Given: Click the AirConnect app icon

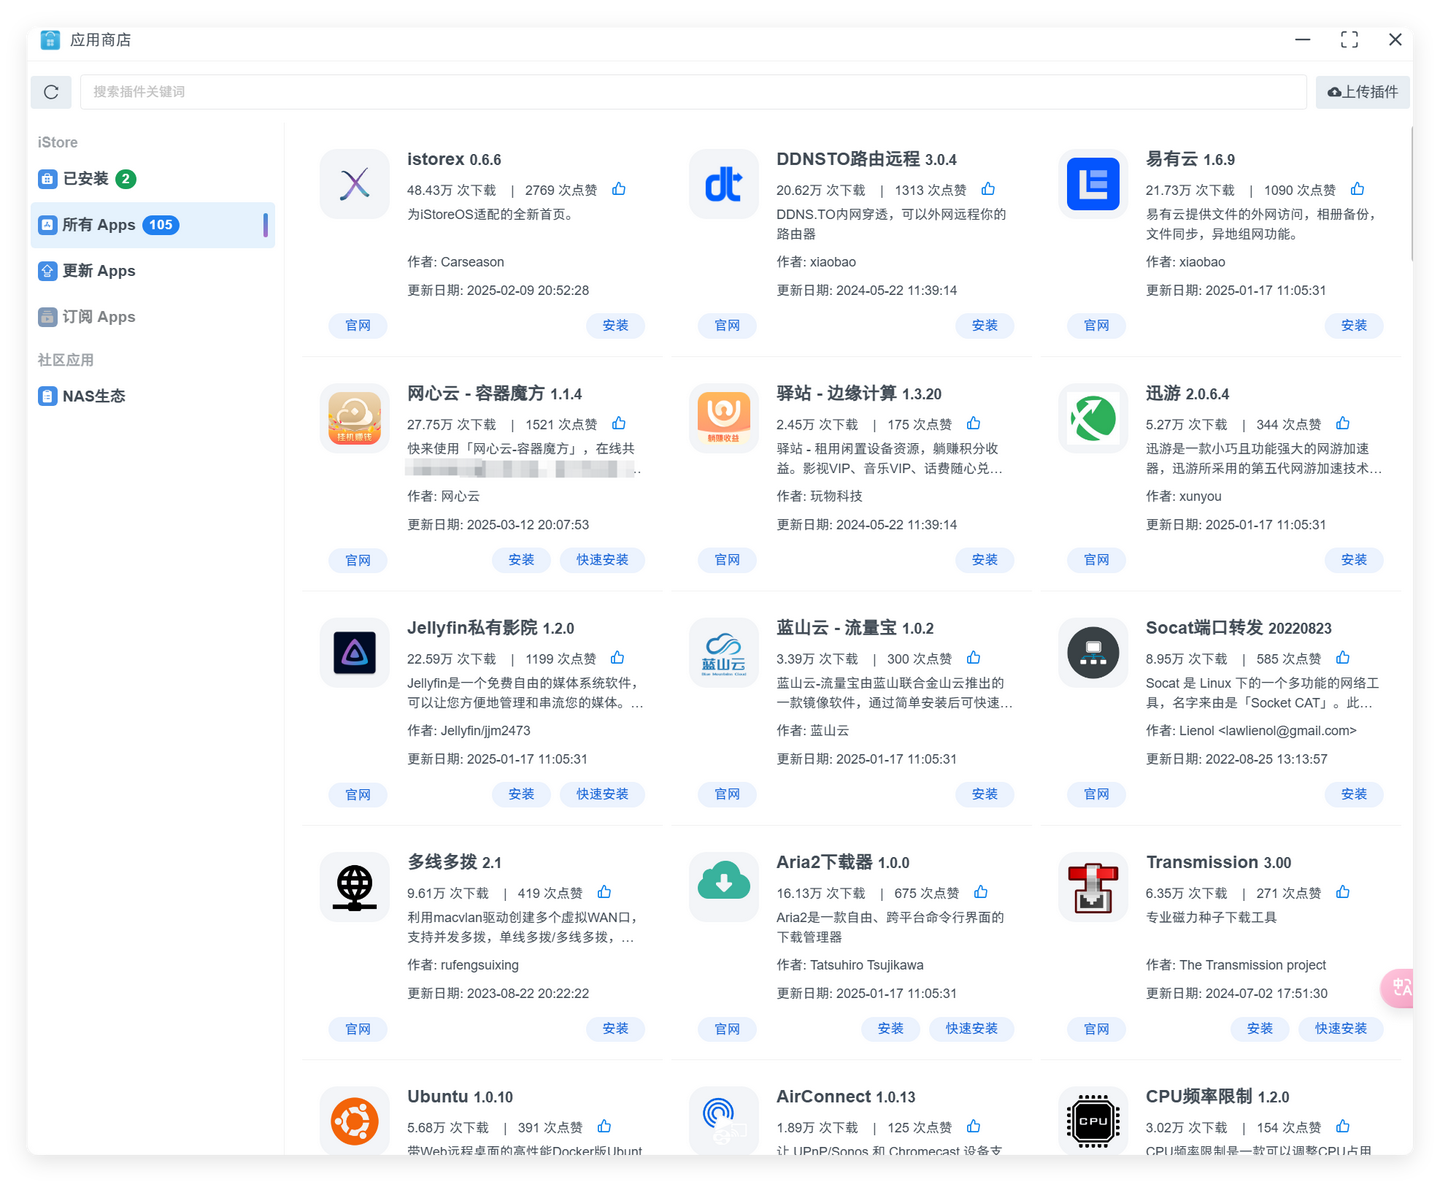Looking at the screenshot, I should [724, 1121].
